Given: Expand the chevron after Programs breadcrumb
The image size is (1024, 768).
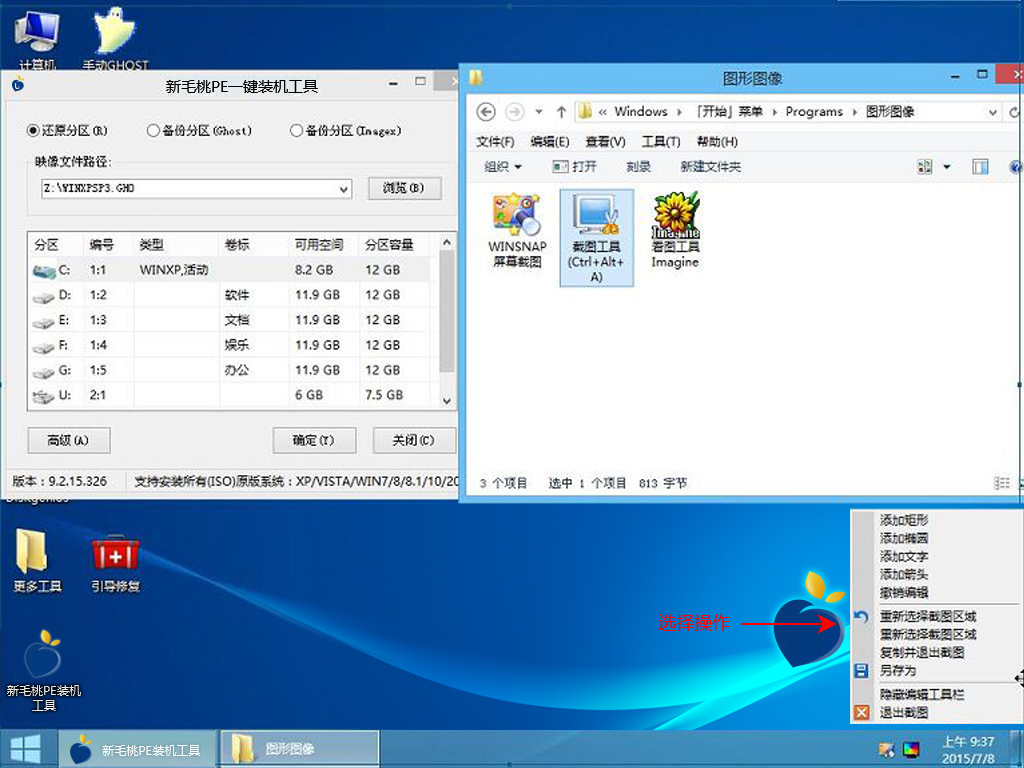Looking at the screenshot, I should click(854, 112).
